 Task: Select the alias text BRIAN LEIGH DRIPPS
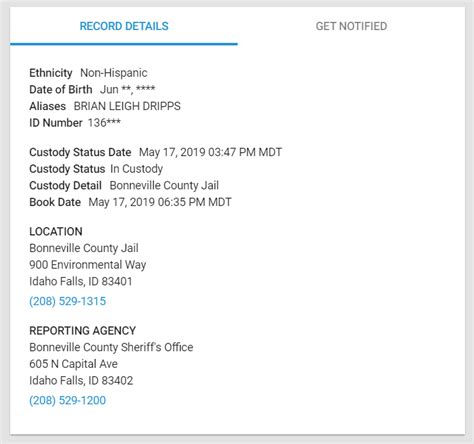click(x=127, y=106)
